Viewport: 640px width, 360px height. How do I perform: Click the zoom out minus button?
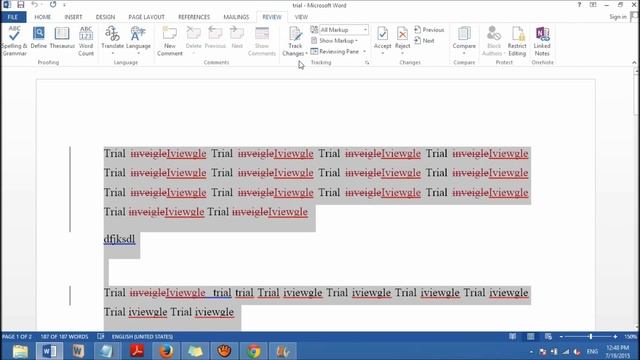(561, 337)
